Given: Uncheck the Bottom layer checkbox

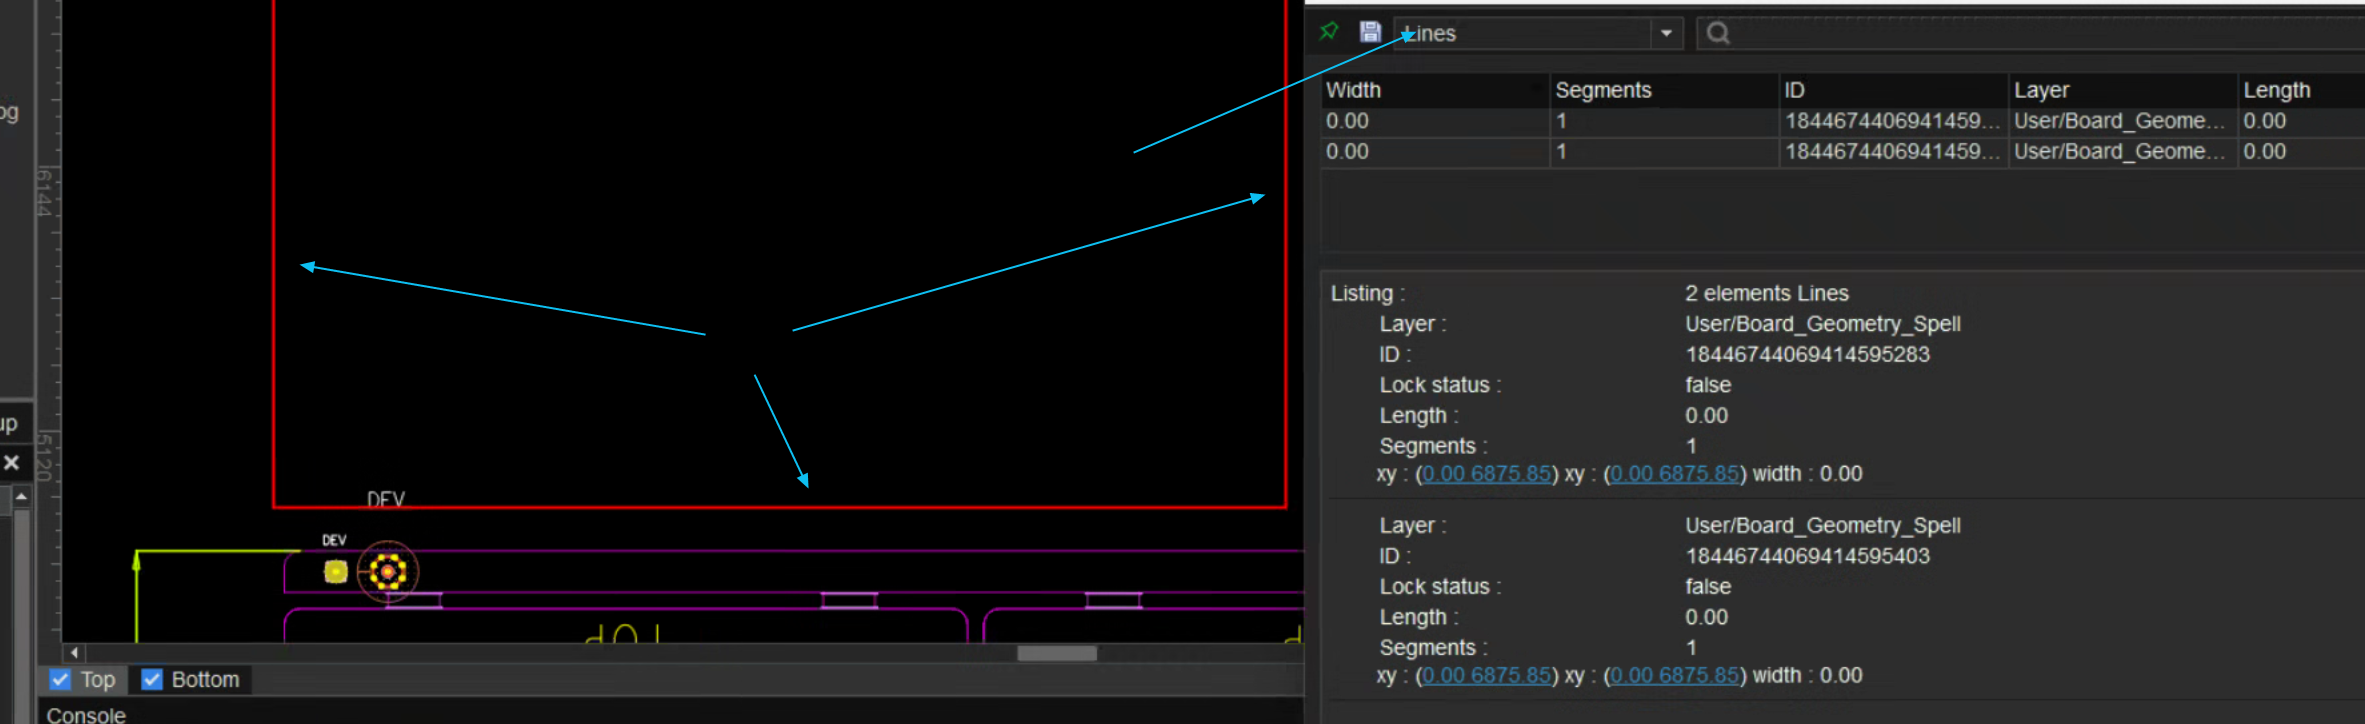Looking at the screenshot, I should (x=152, y=680).
